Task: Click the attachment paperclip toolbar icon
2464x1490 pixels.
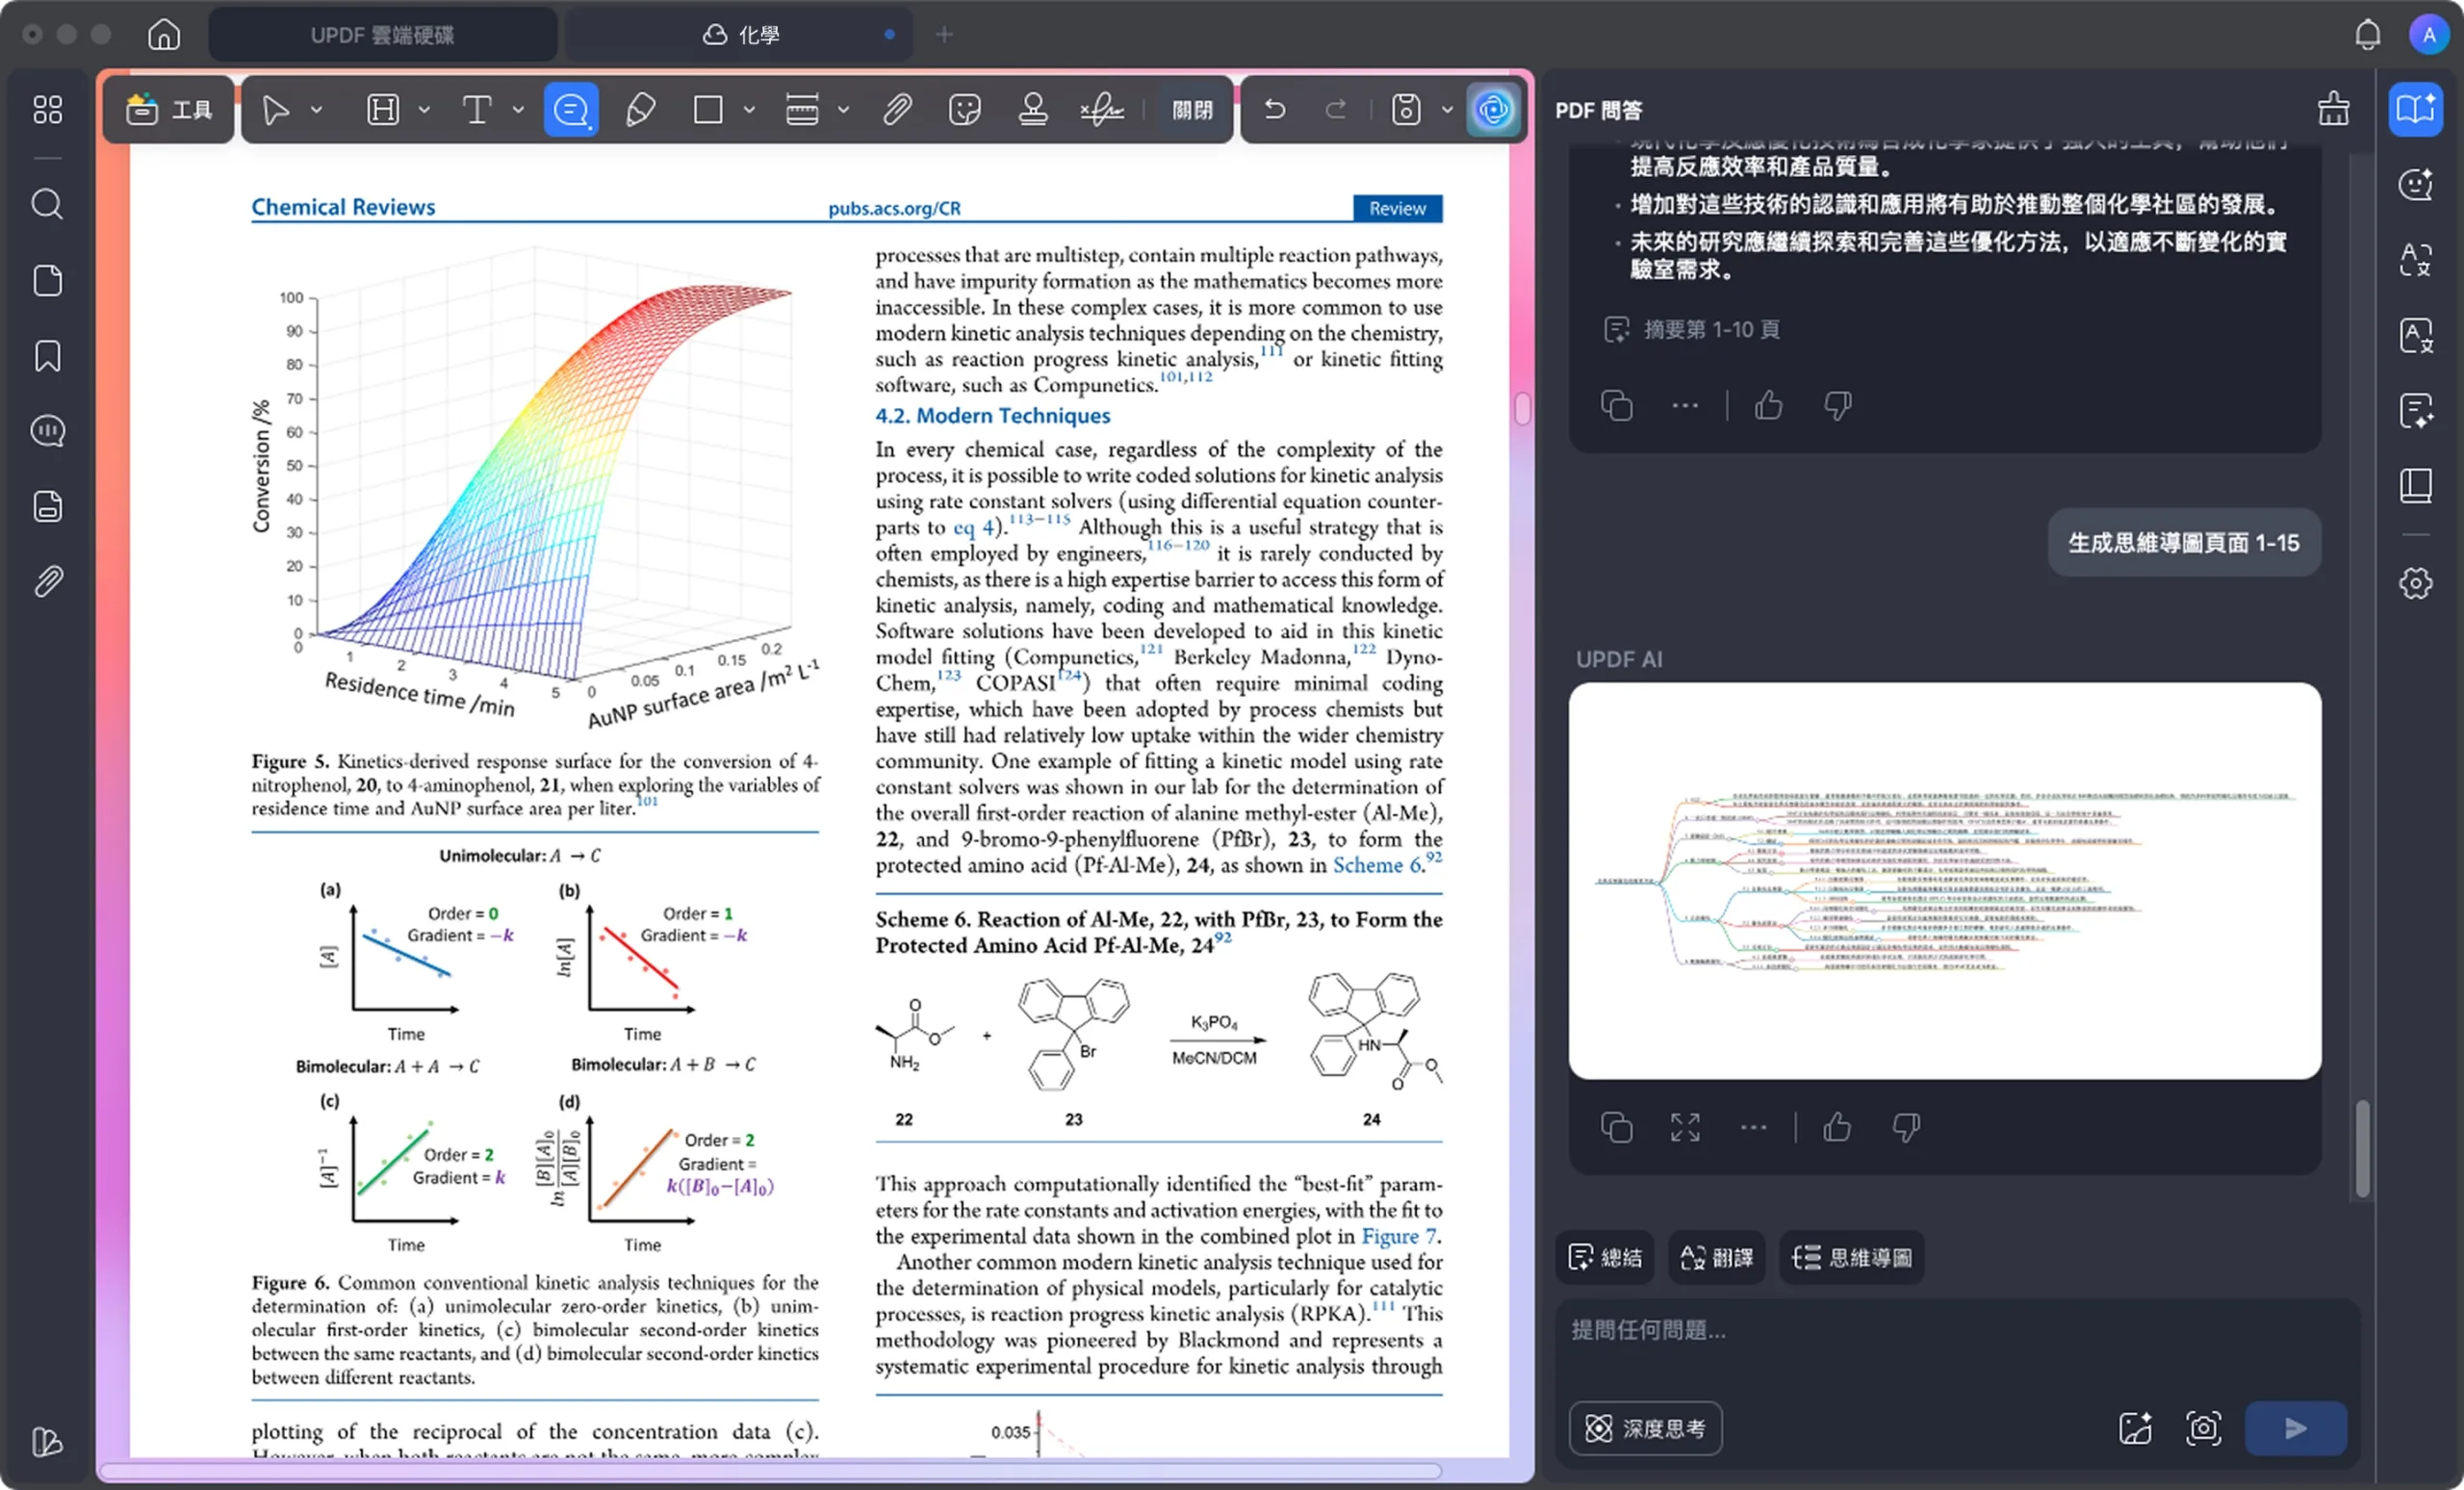Action: (897, 109)
